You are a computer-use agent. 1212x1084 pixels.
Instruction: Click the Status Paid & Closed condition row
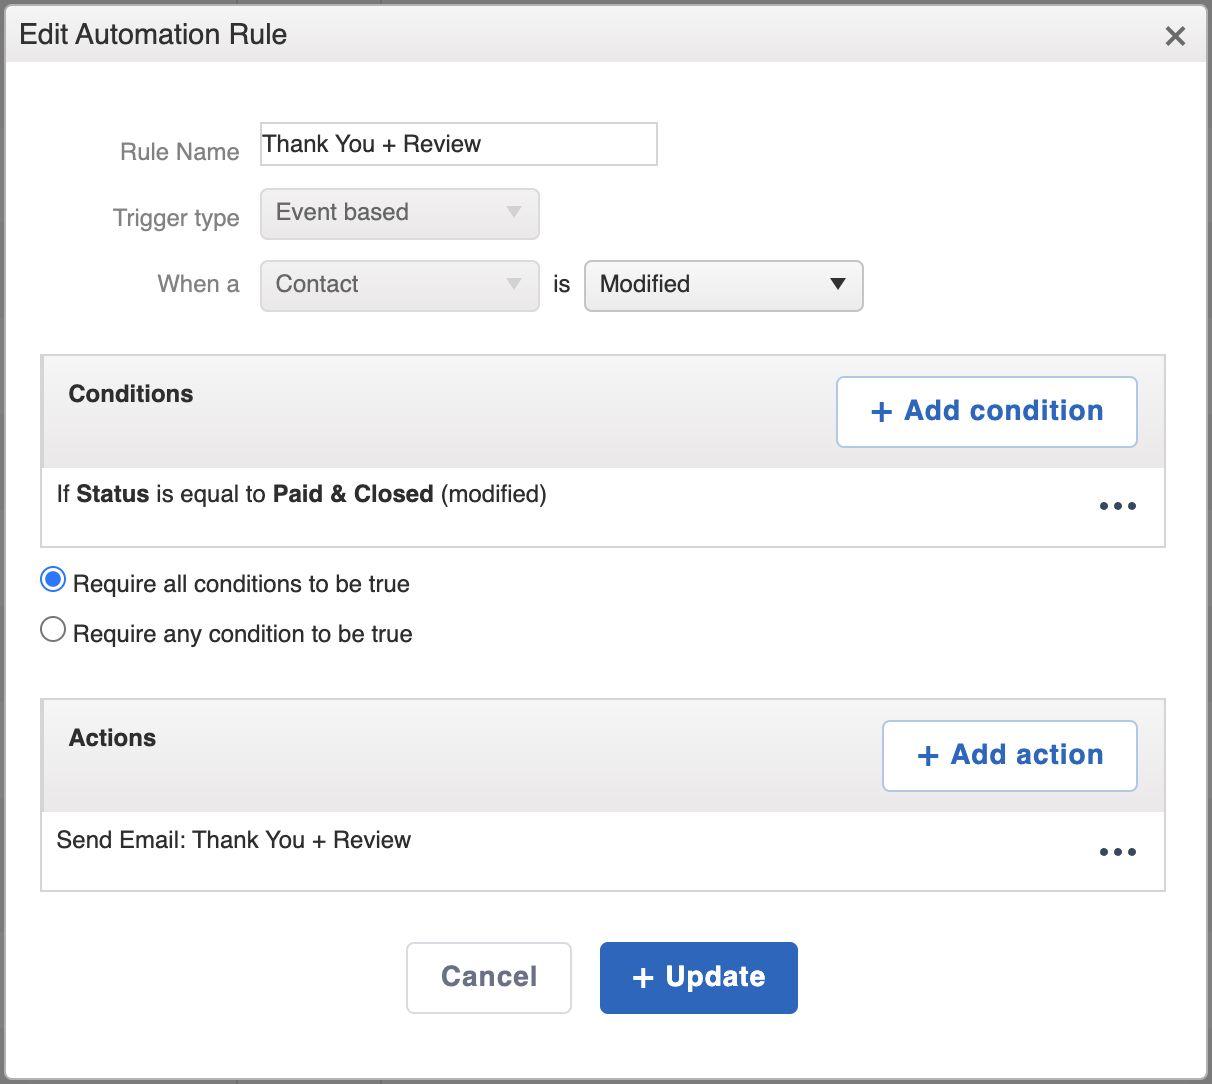coord(302,494)
